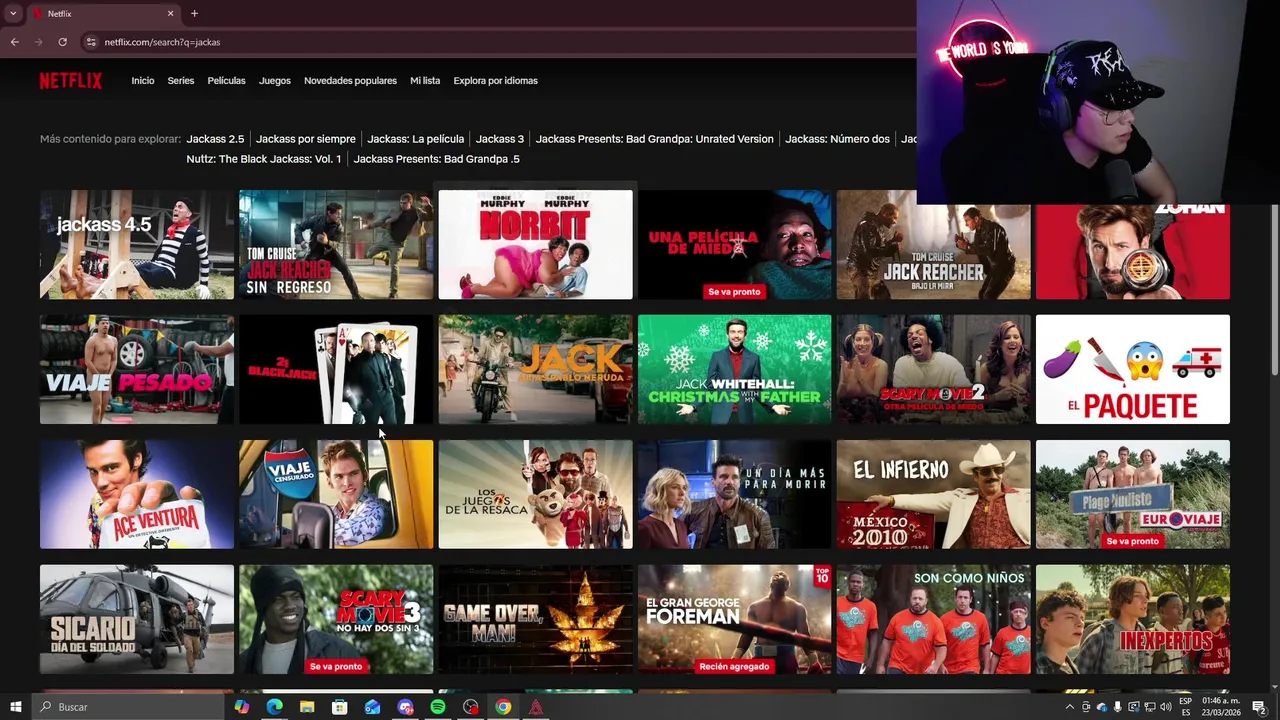Screen dimensions: 1280x720
Task: Open the Game Over, Man! thumbnail
Action: pos(535,620)
